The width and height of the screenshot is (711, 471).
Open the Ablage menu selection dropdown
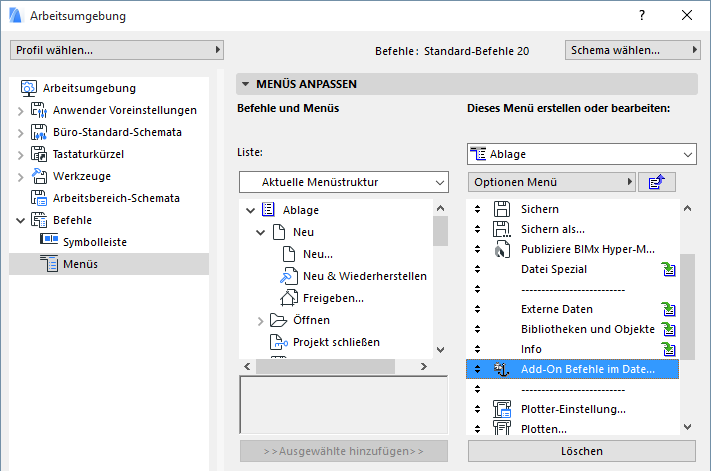point(581,154)
